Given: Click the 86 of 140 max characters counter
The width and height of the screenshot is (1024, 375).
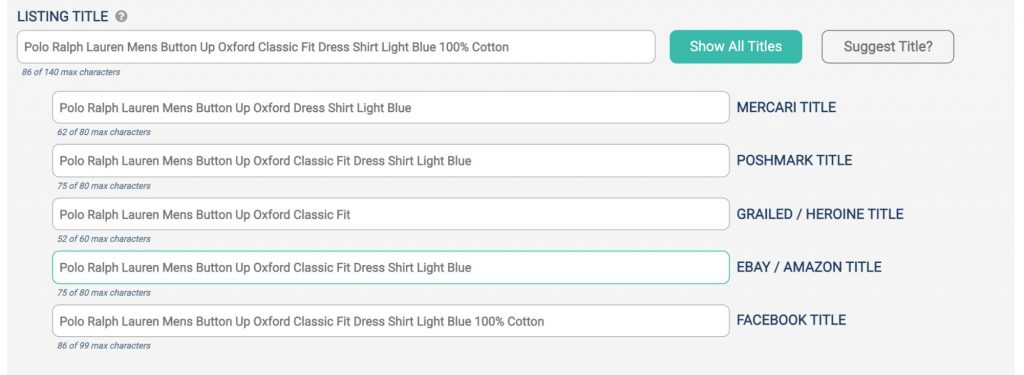Looking at the screenshot, I should [x=71, y=73].
